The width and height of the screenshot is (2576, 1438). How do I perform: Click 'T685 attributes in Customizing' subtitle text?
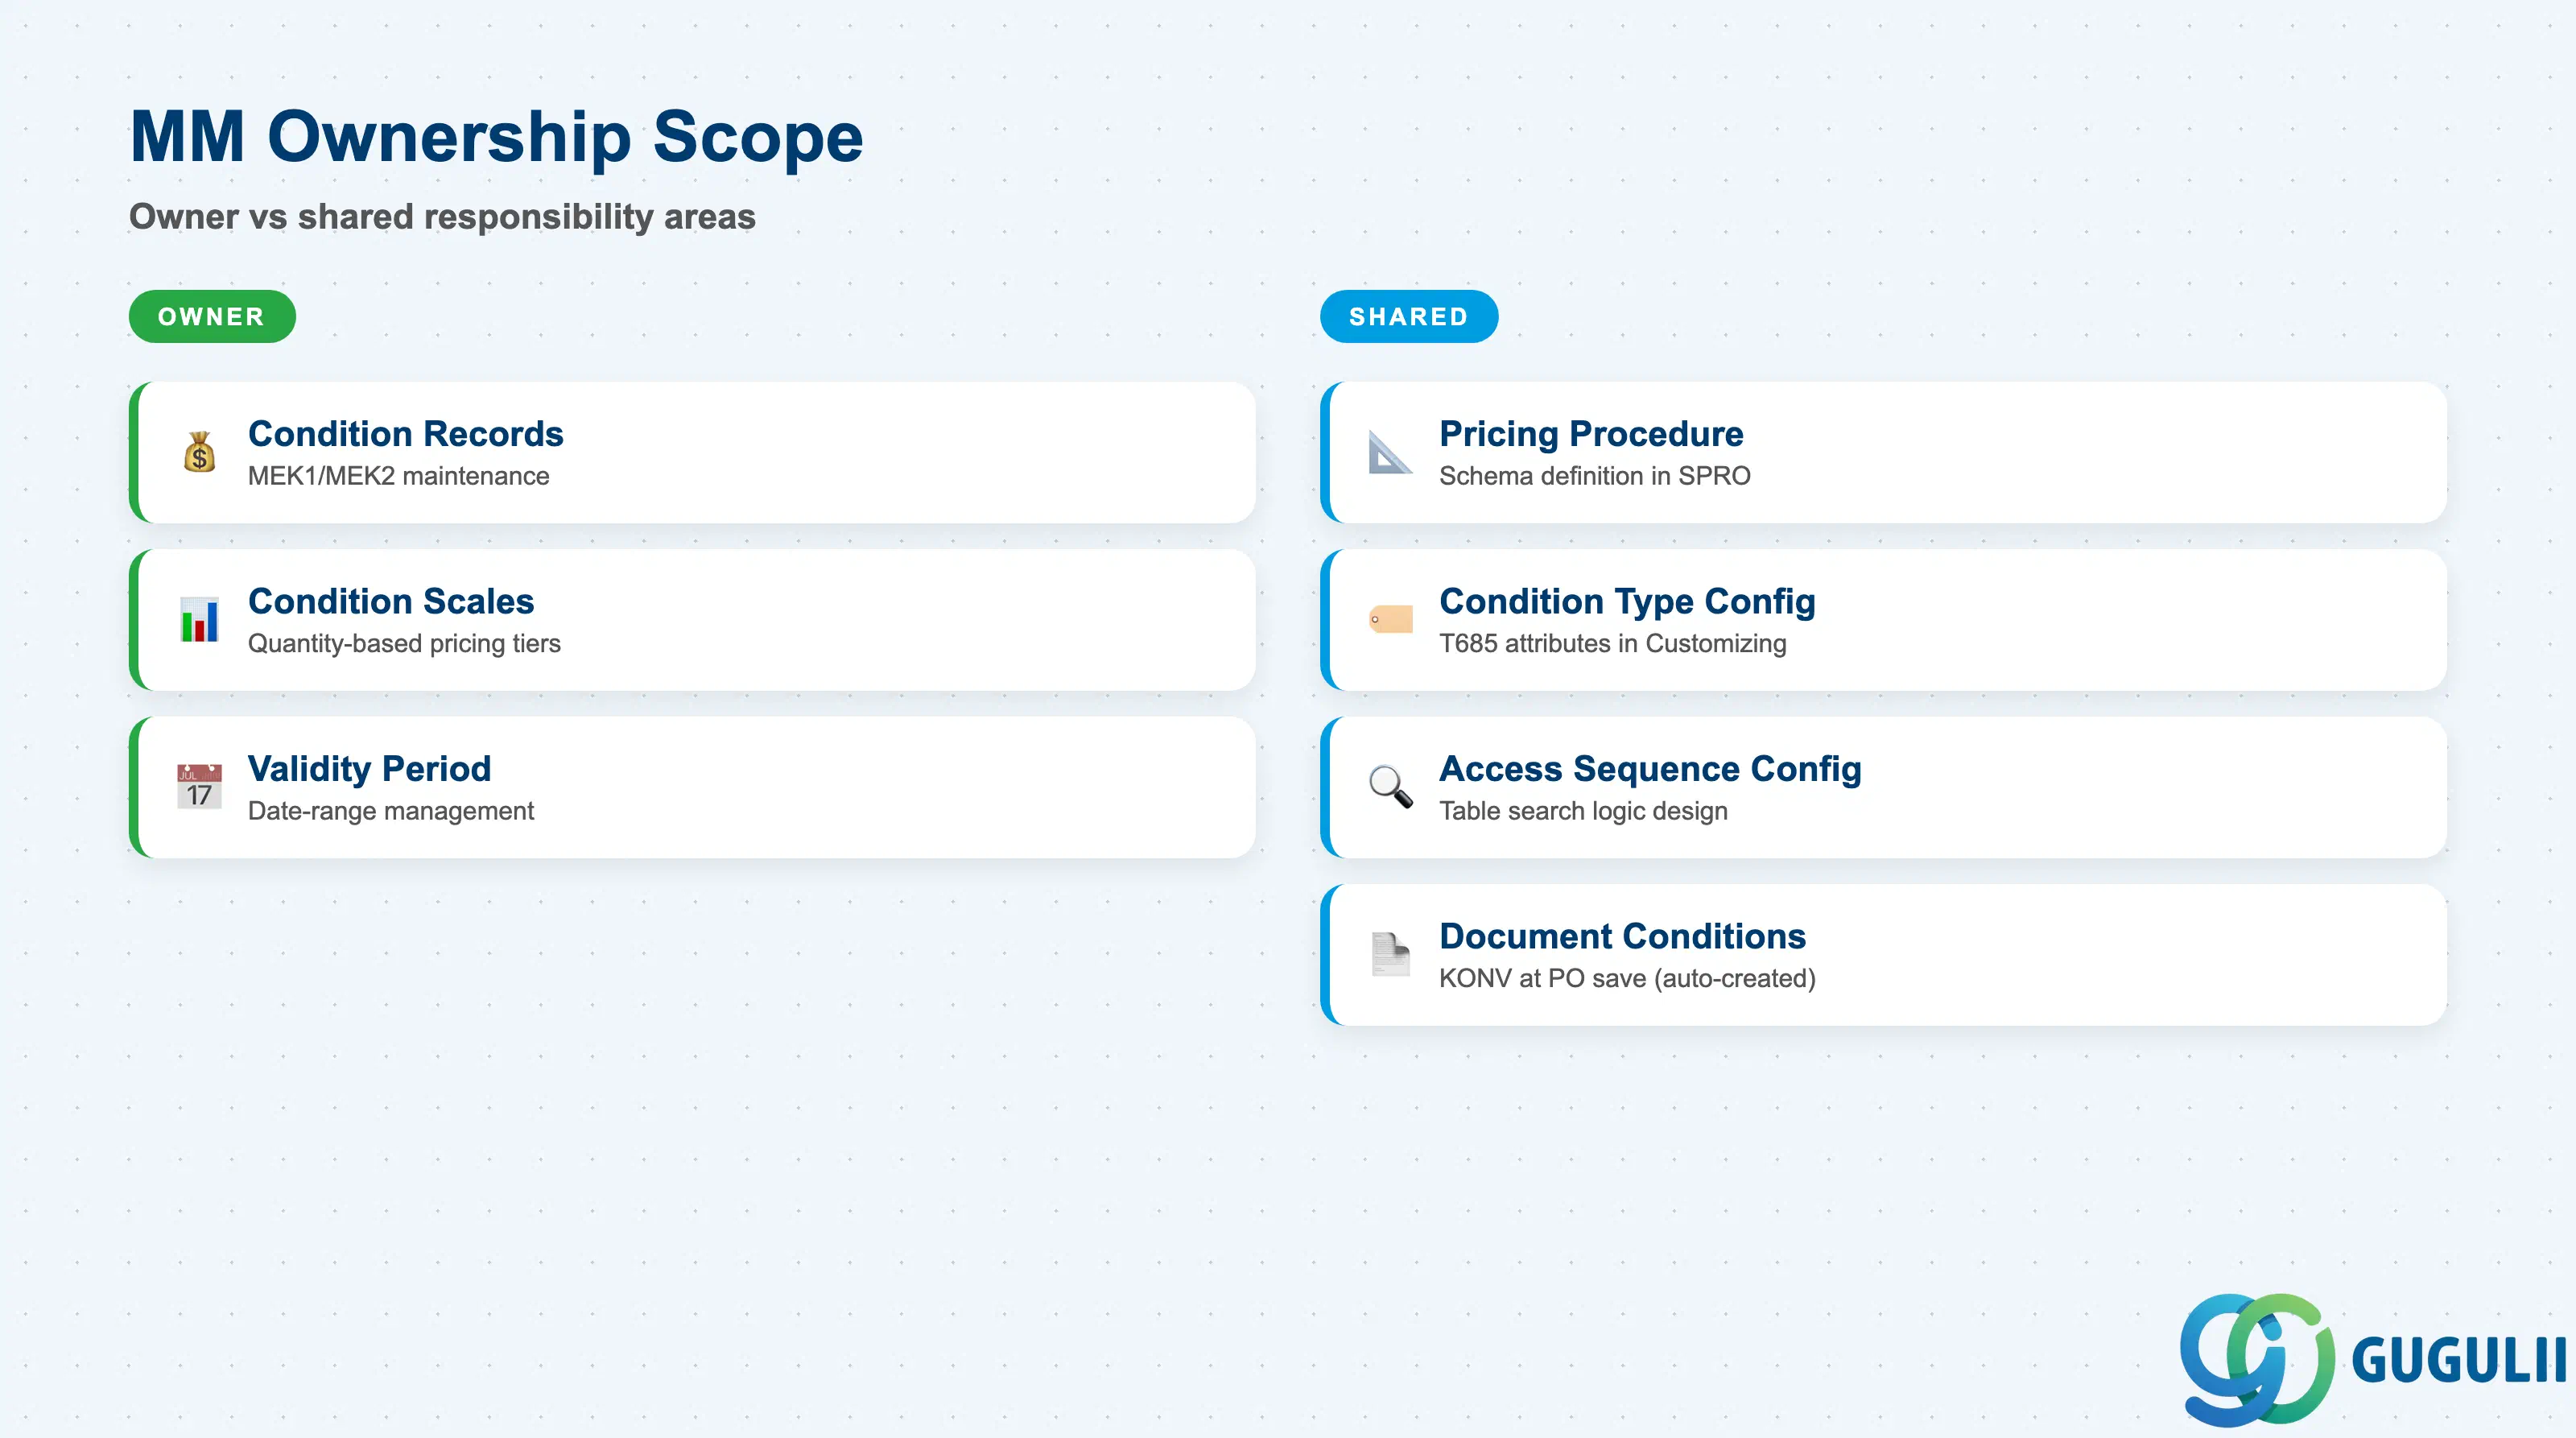pos(1612,643)
